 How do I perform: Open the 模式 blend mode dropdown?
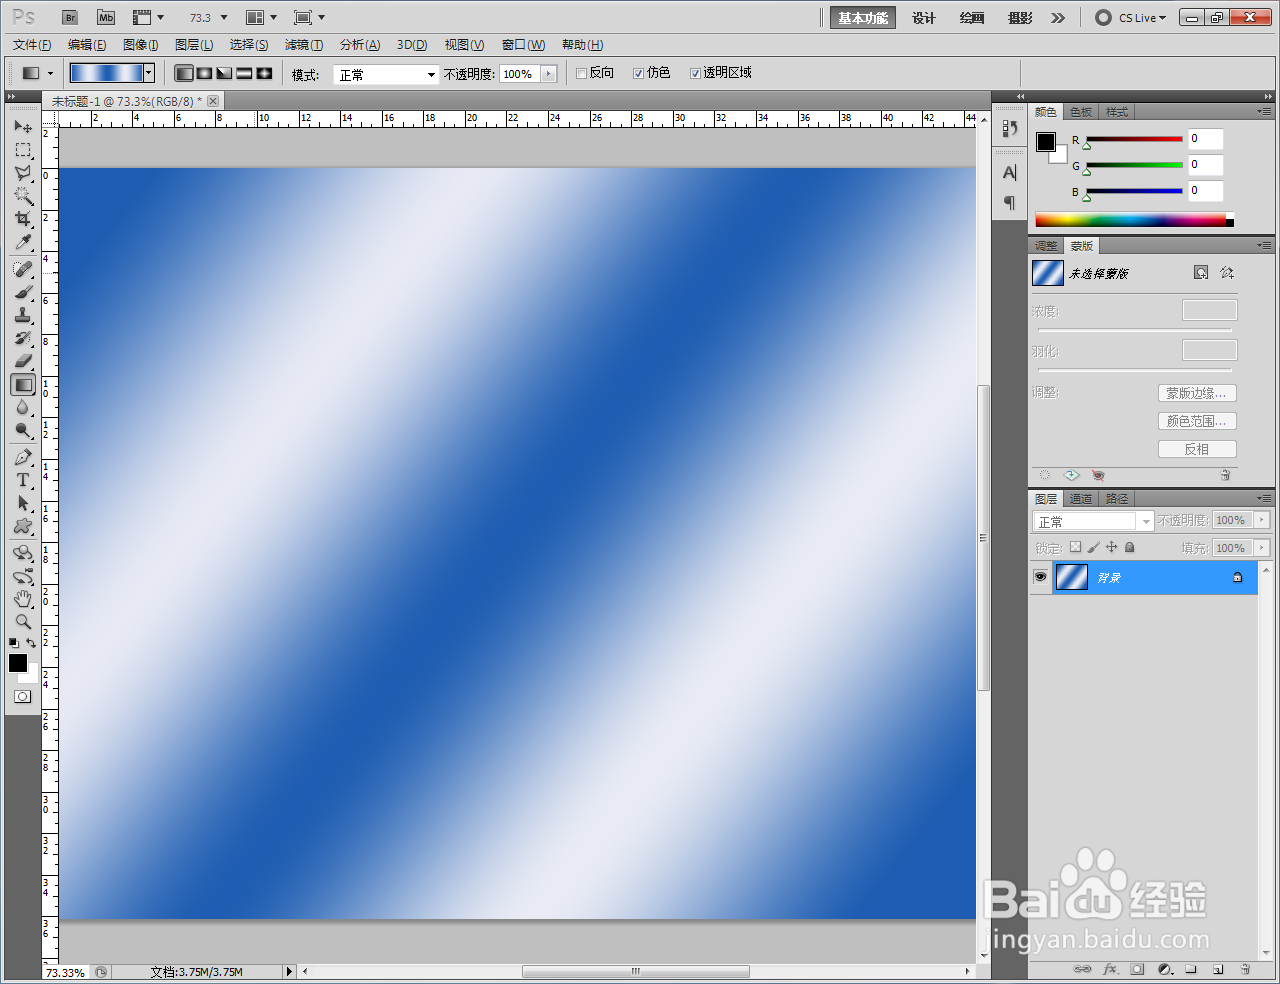pyautogui.click(x=386, y=75)
